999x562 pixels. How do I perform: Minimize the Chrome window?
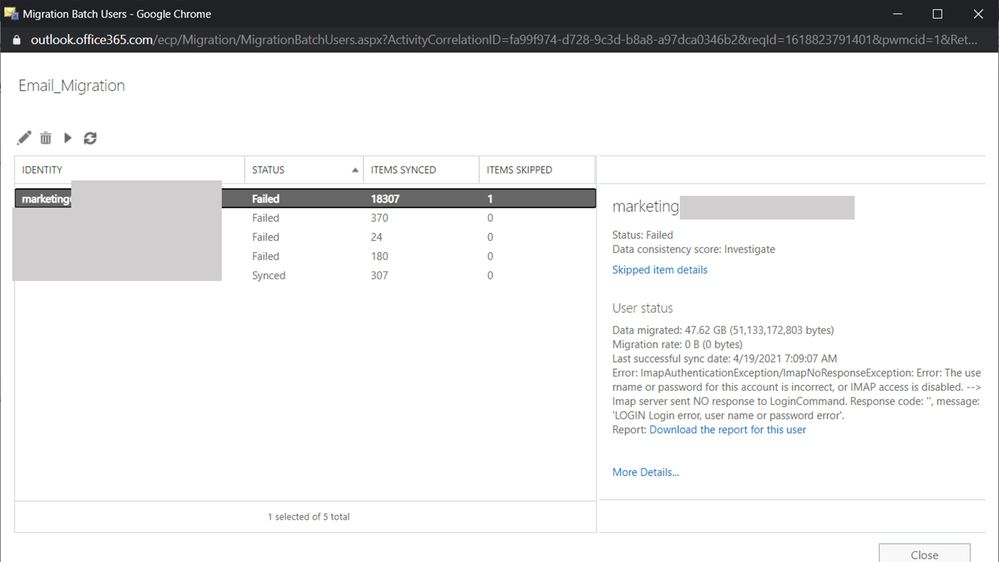(897, 13)
